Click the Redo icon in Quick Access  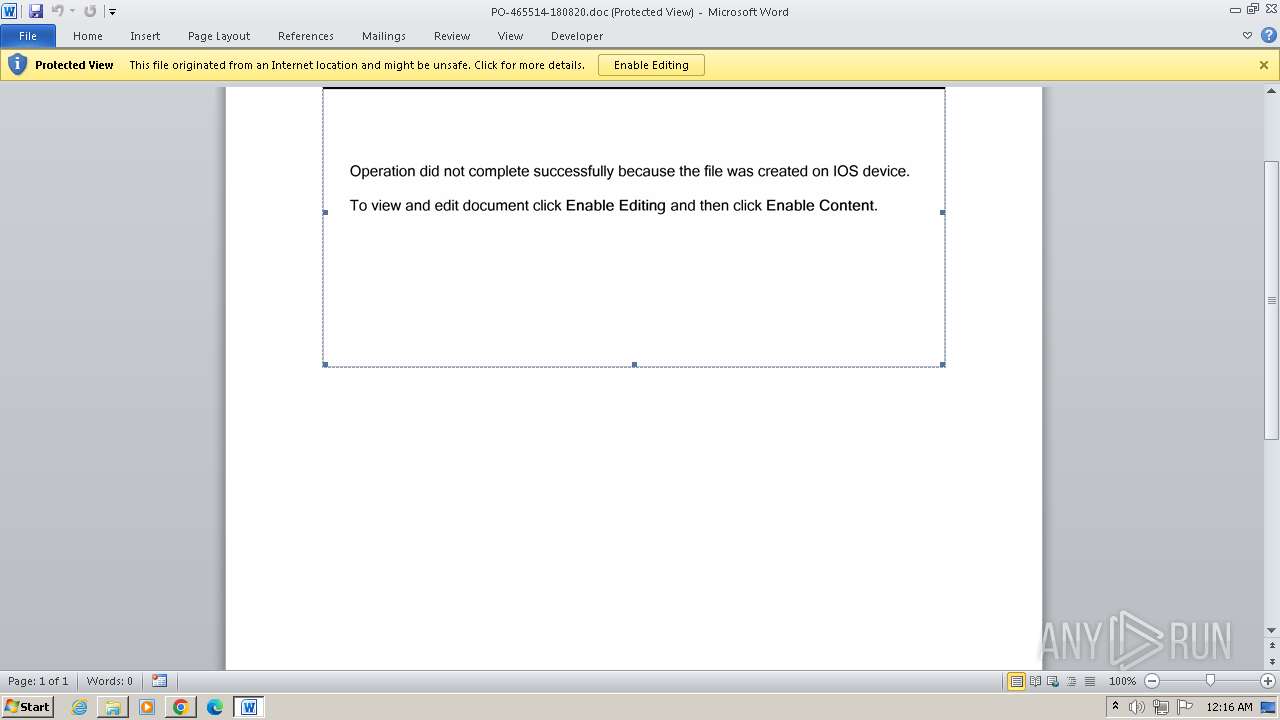(90, 11)
